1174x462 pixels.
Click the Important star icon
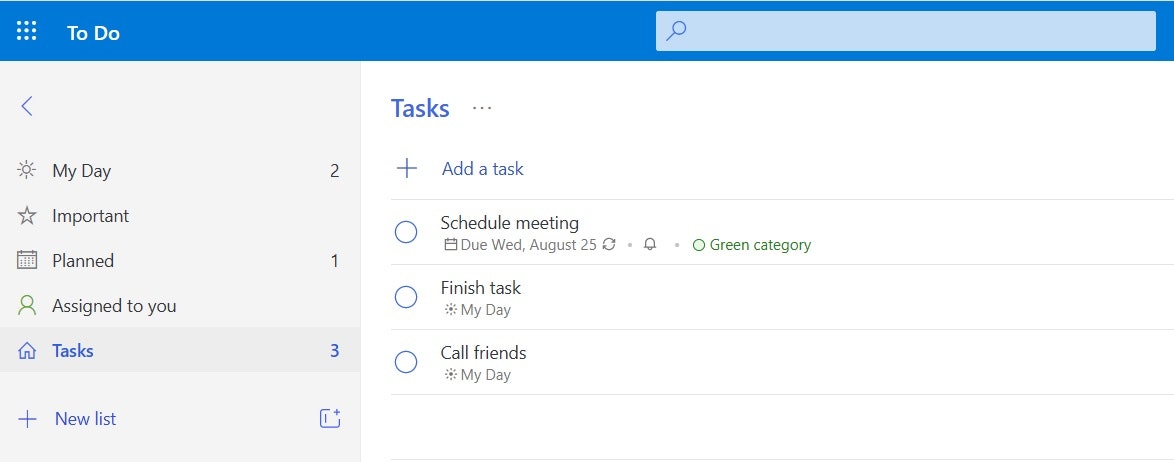click(x=27, y=216)
